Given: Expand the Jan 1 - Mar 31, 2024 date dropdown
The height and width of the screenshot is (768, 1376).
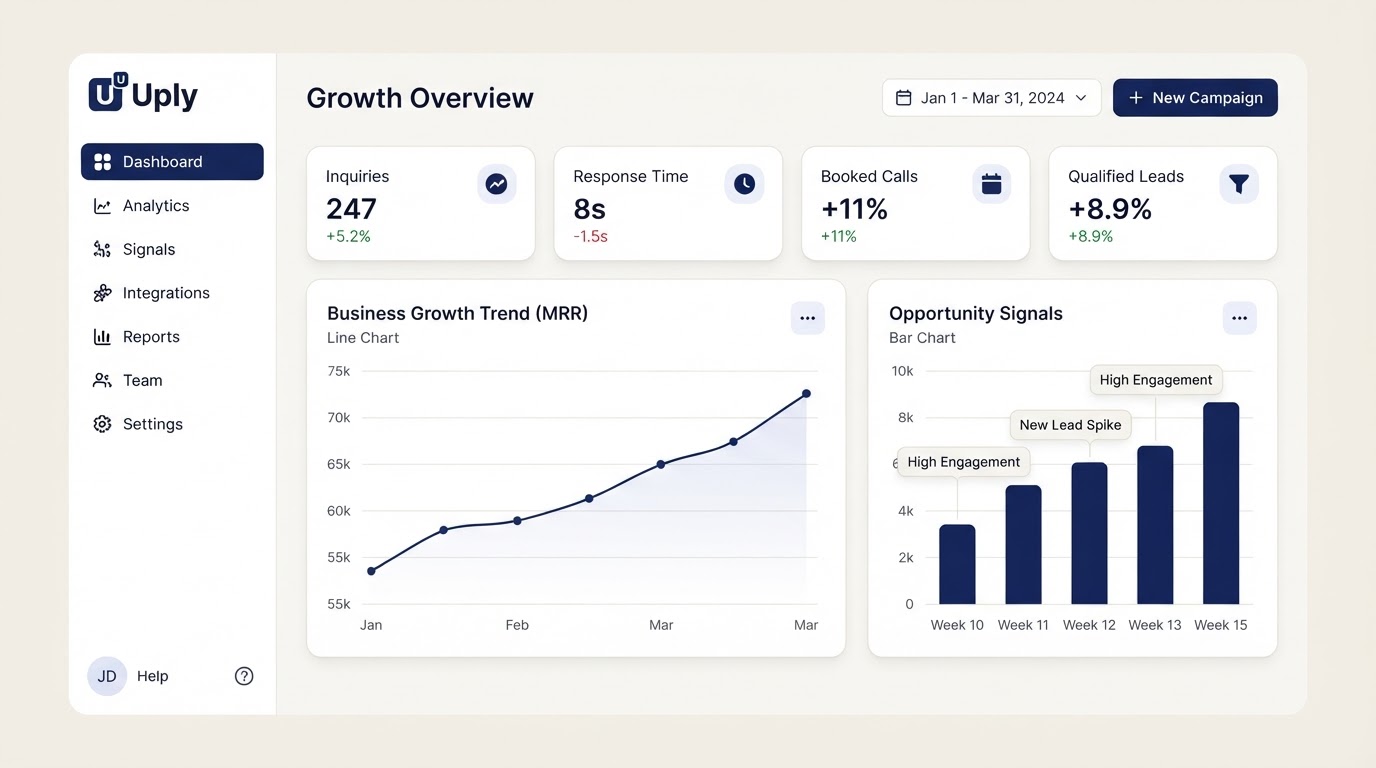Looking at the screenshot, I should pos(991,98).
